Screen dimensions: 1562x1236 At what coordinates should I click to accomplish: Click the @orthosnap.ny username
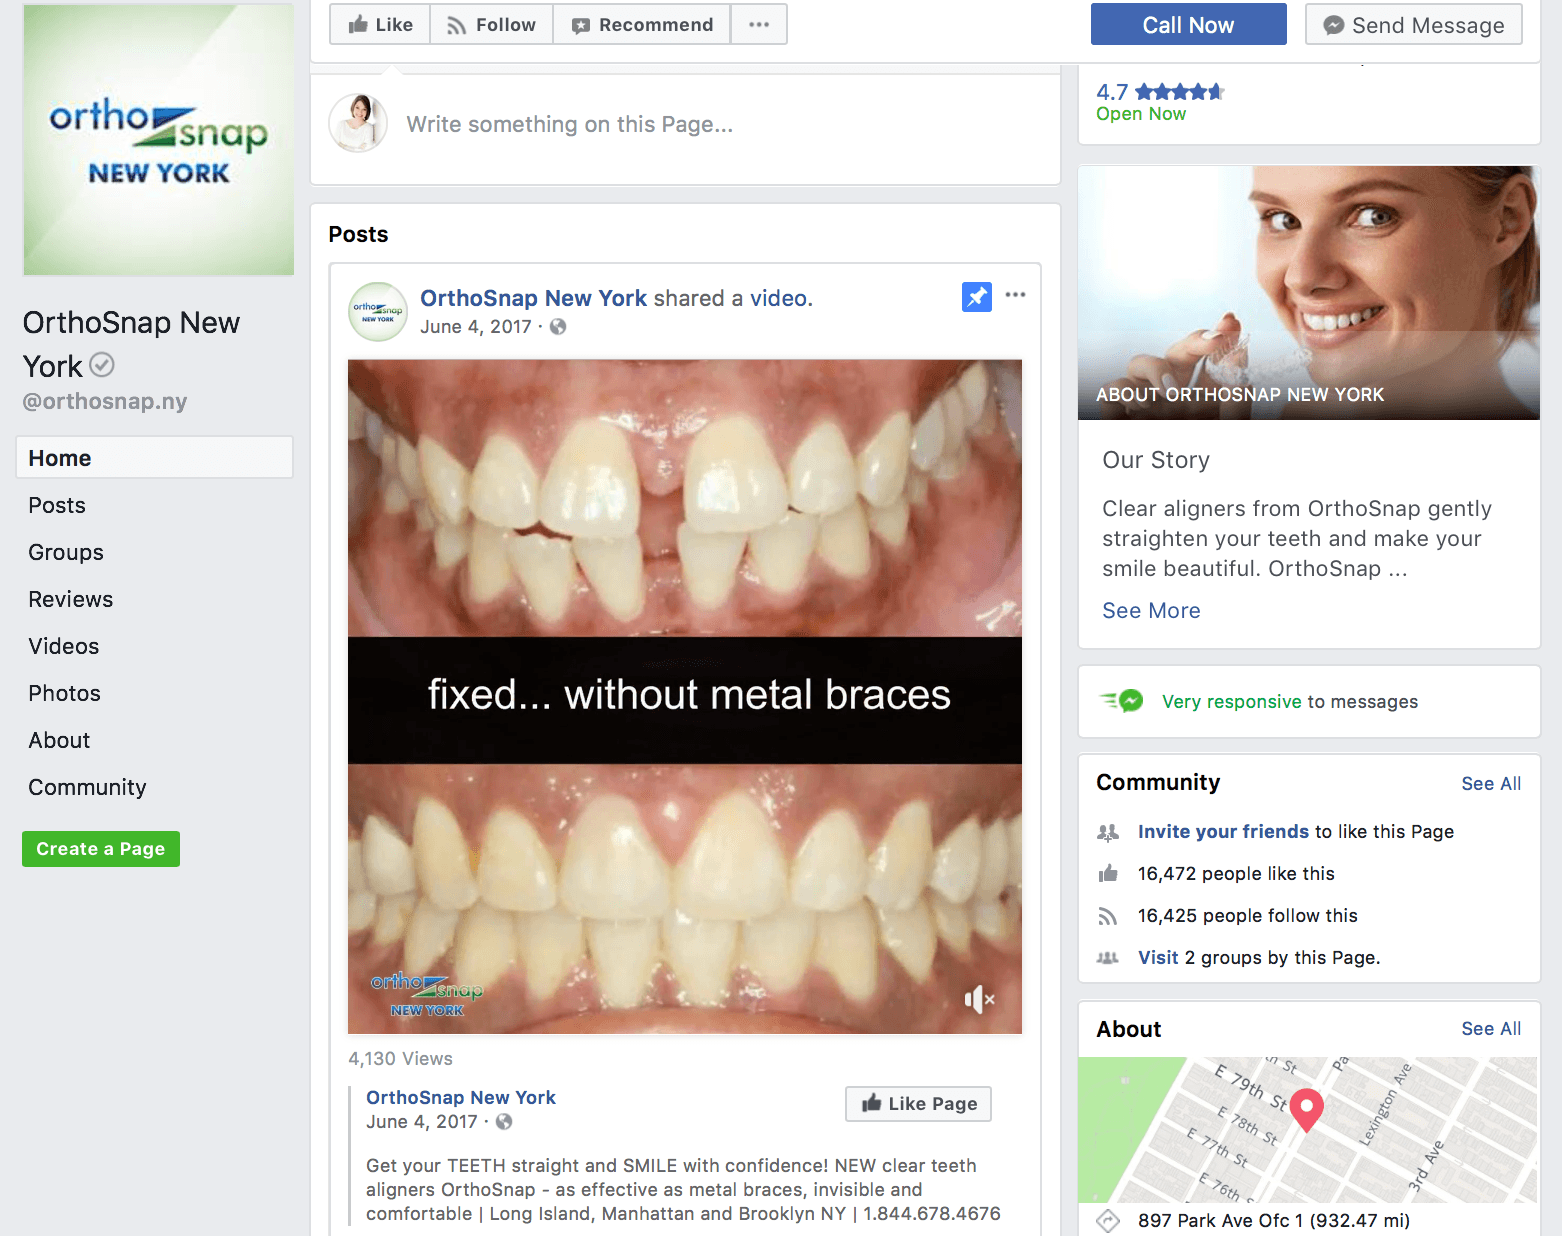click(105, 401)
